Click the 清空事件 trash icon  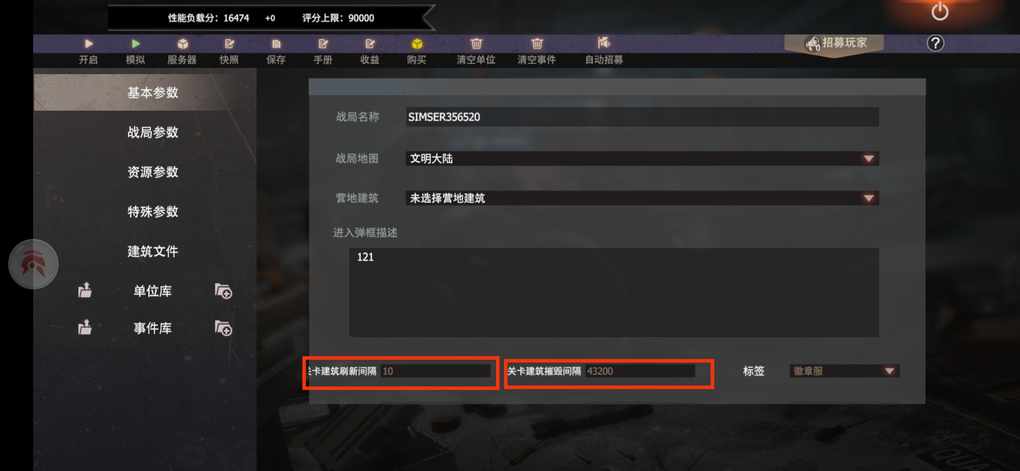tap(537, 44)
